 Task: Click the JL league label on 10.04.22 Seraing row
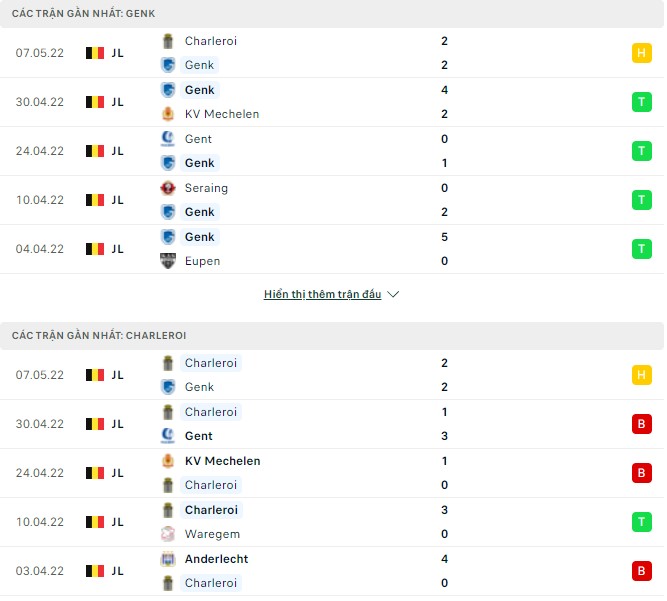tap(118, 200)
